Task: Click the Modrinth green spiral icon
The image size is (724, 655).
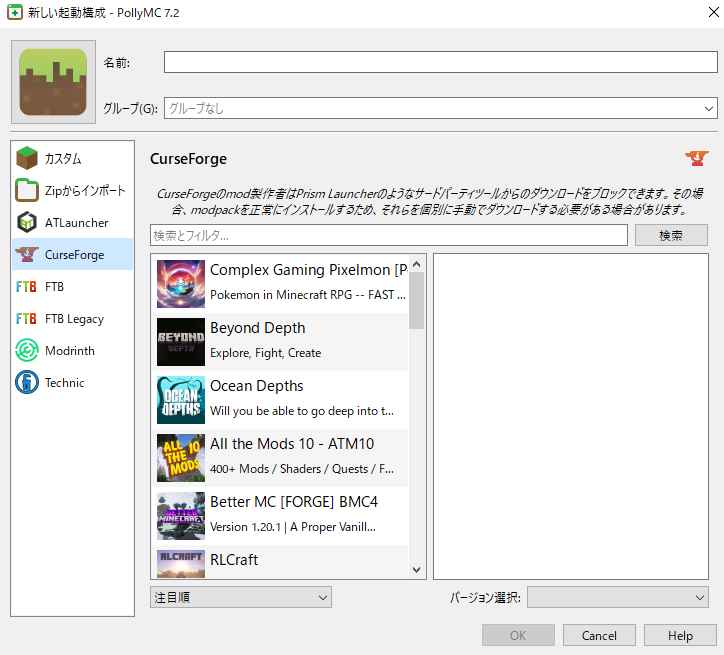Action: click(27, 350)
